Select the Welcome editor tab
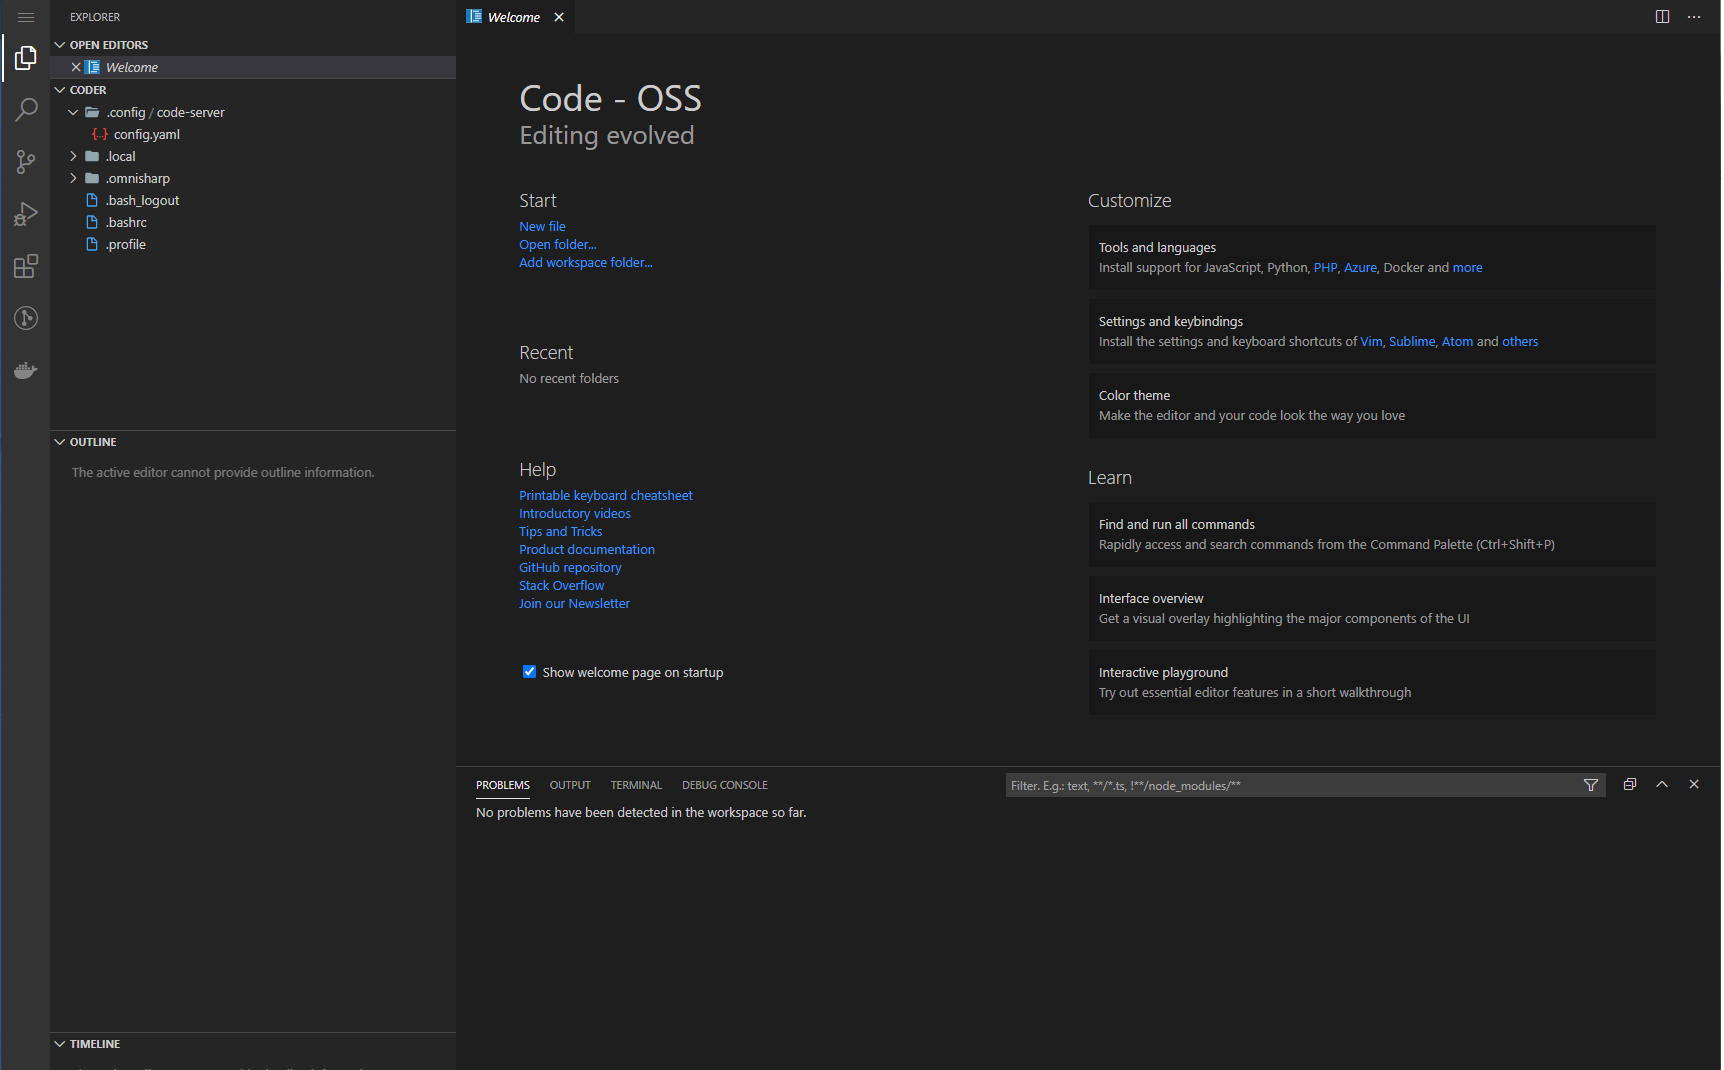The image size is (1724, 1070). click(x=516, y=17)
